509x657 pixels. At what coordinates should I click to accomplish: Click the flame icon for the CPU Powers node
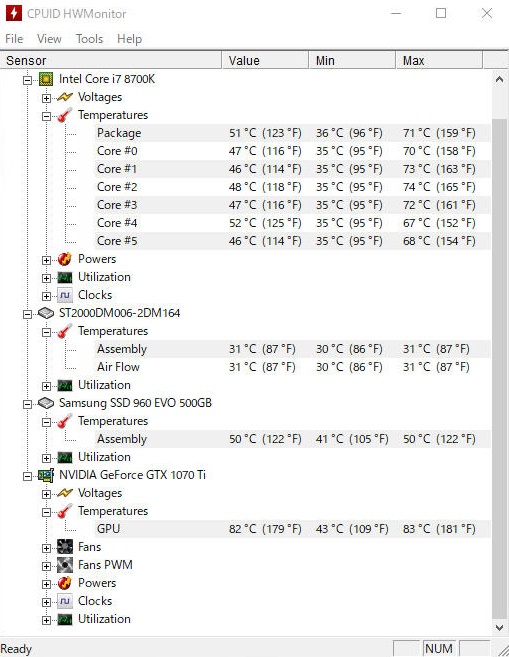tap(65, 259)
